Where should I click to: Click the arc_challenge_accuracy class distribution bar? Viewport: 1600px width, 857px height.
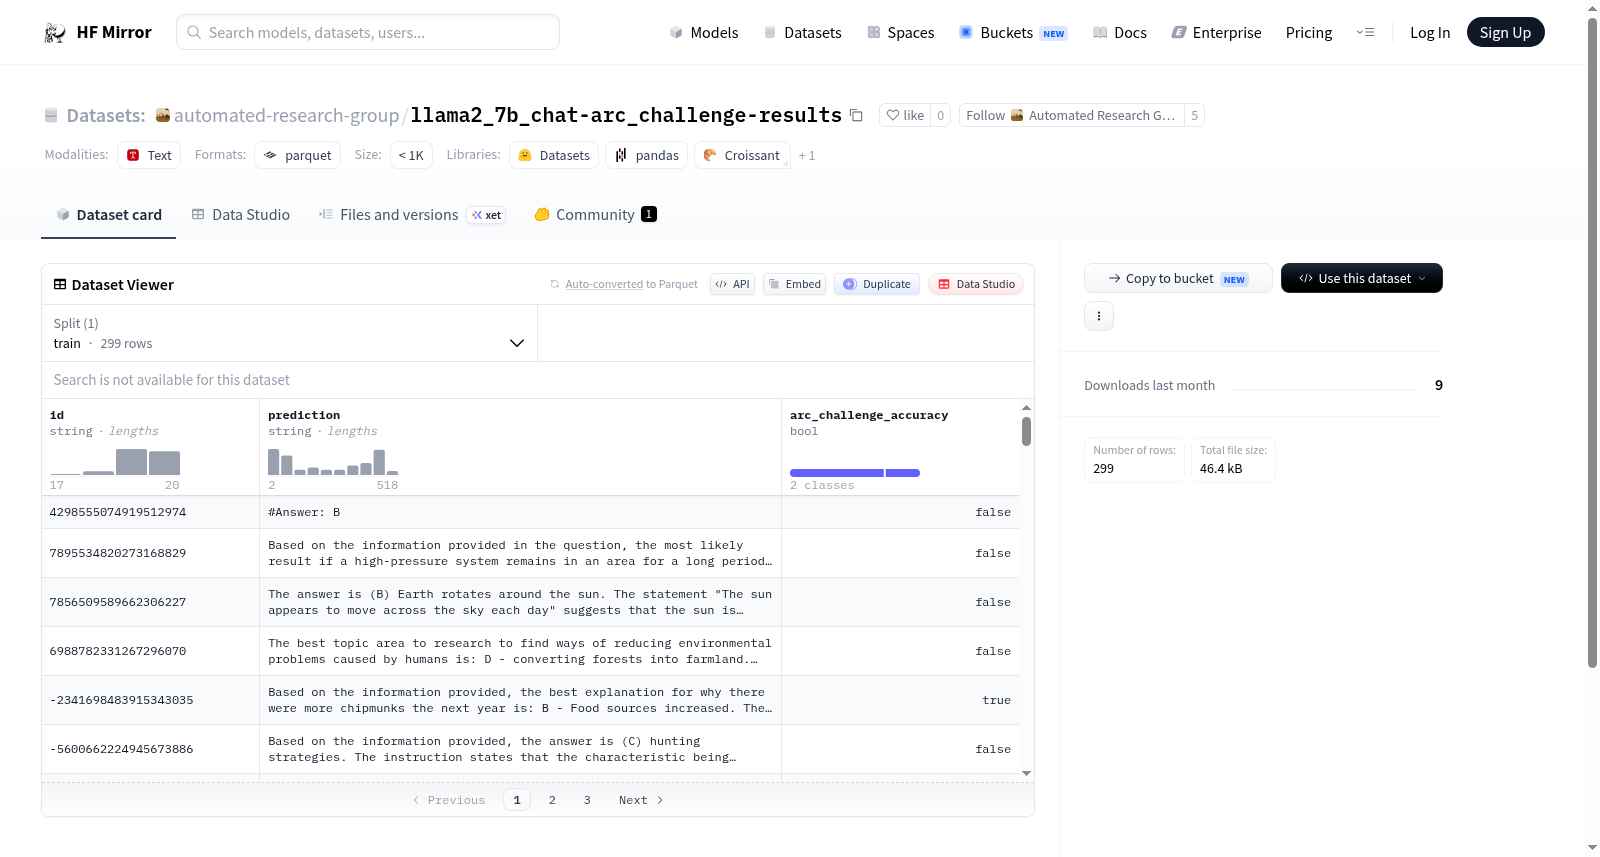point(855,473)
